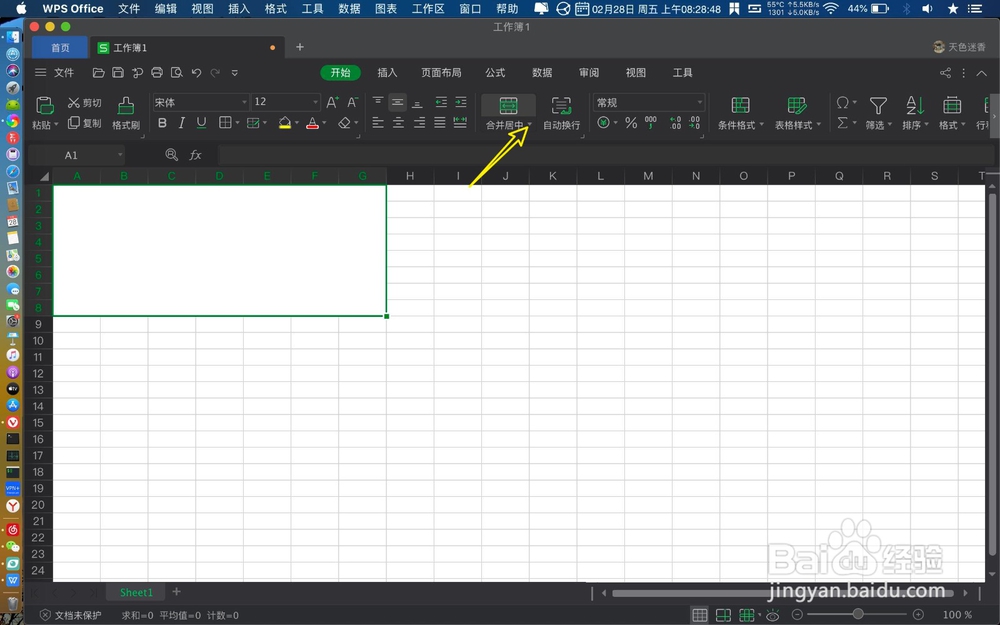1000x625 pixels.
Task: Click the open file folder icon
Action: click(98, 73)
